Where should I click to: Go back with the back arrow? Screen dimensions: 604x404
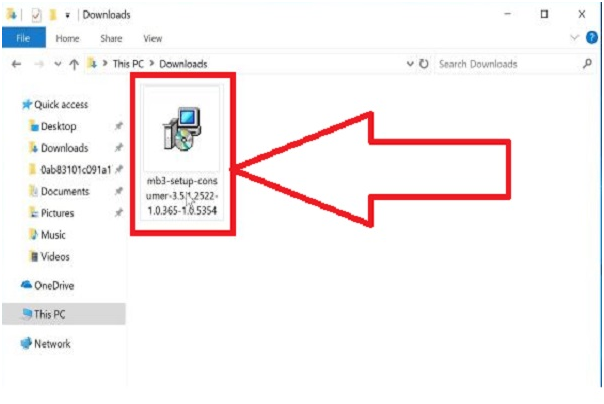16,64
